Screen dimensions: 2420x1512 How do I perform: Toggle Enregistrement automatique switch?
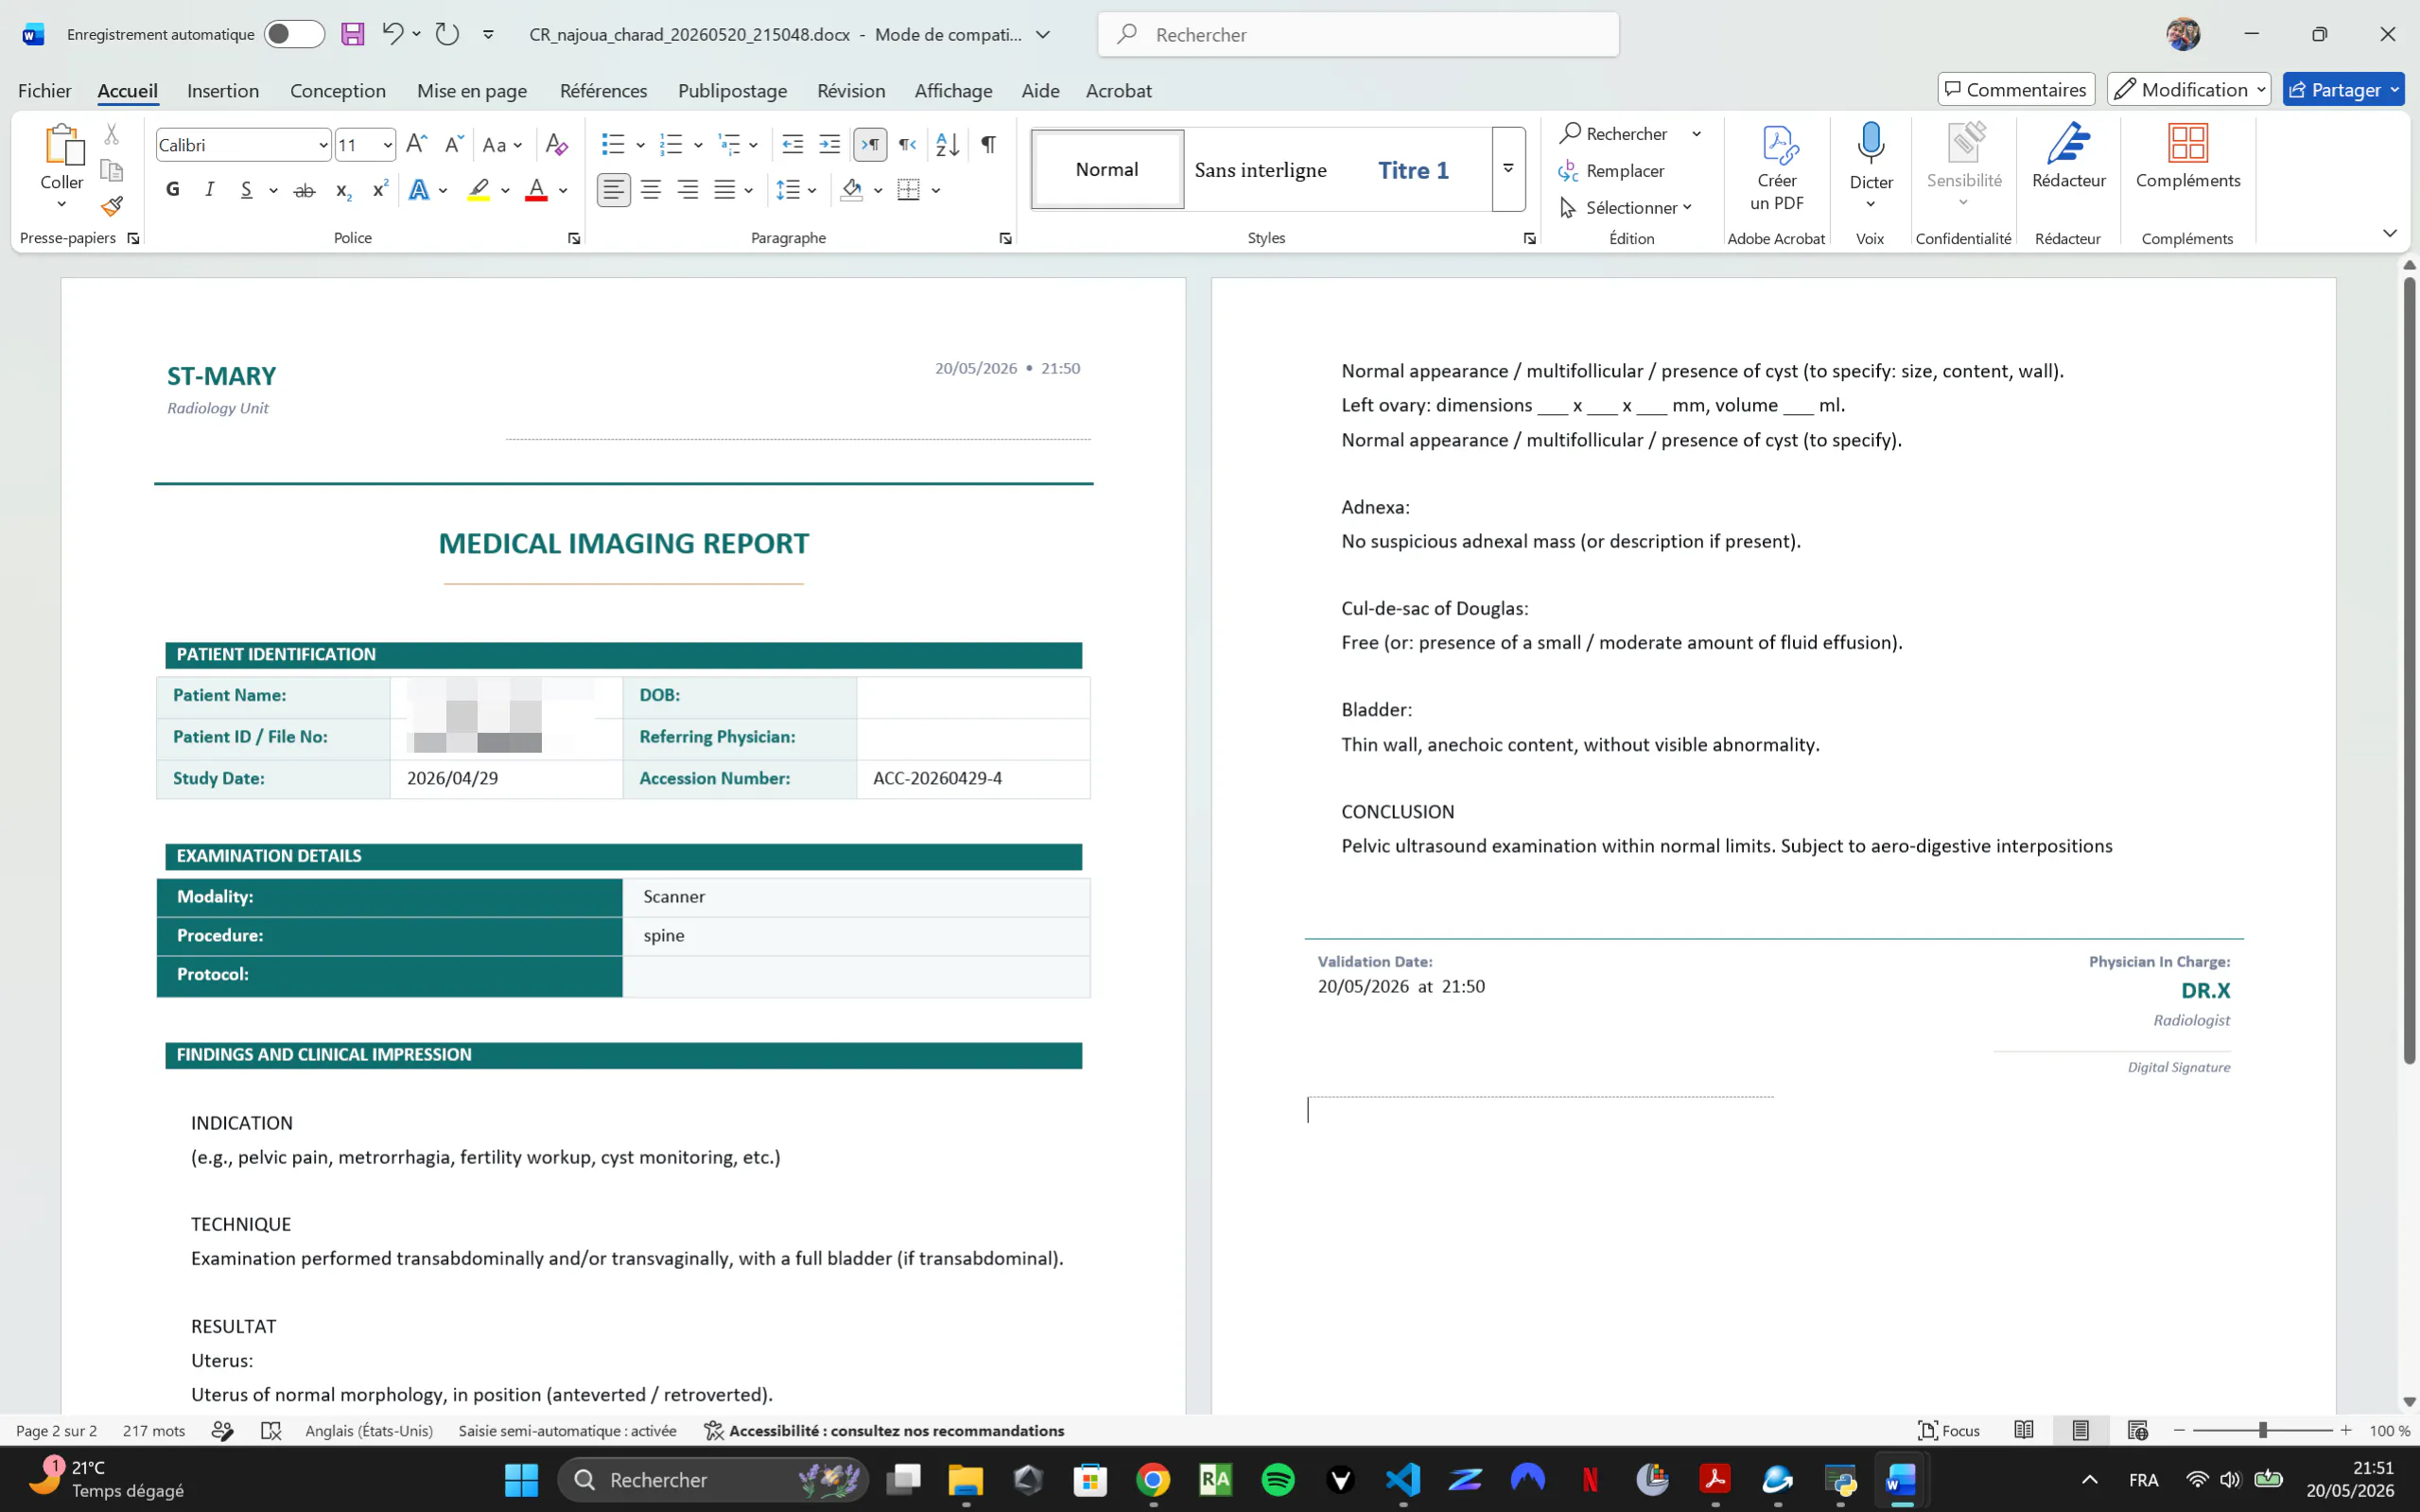pyautogui.click(x=294, y=34)
